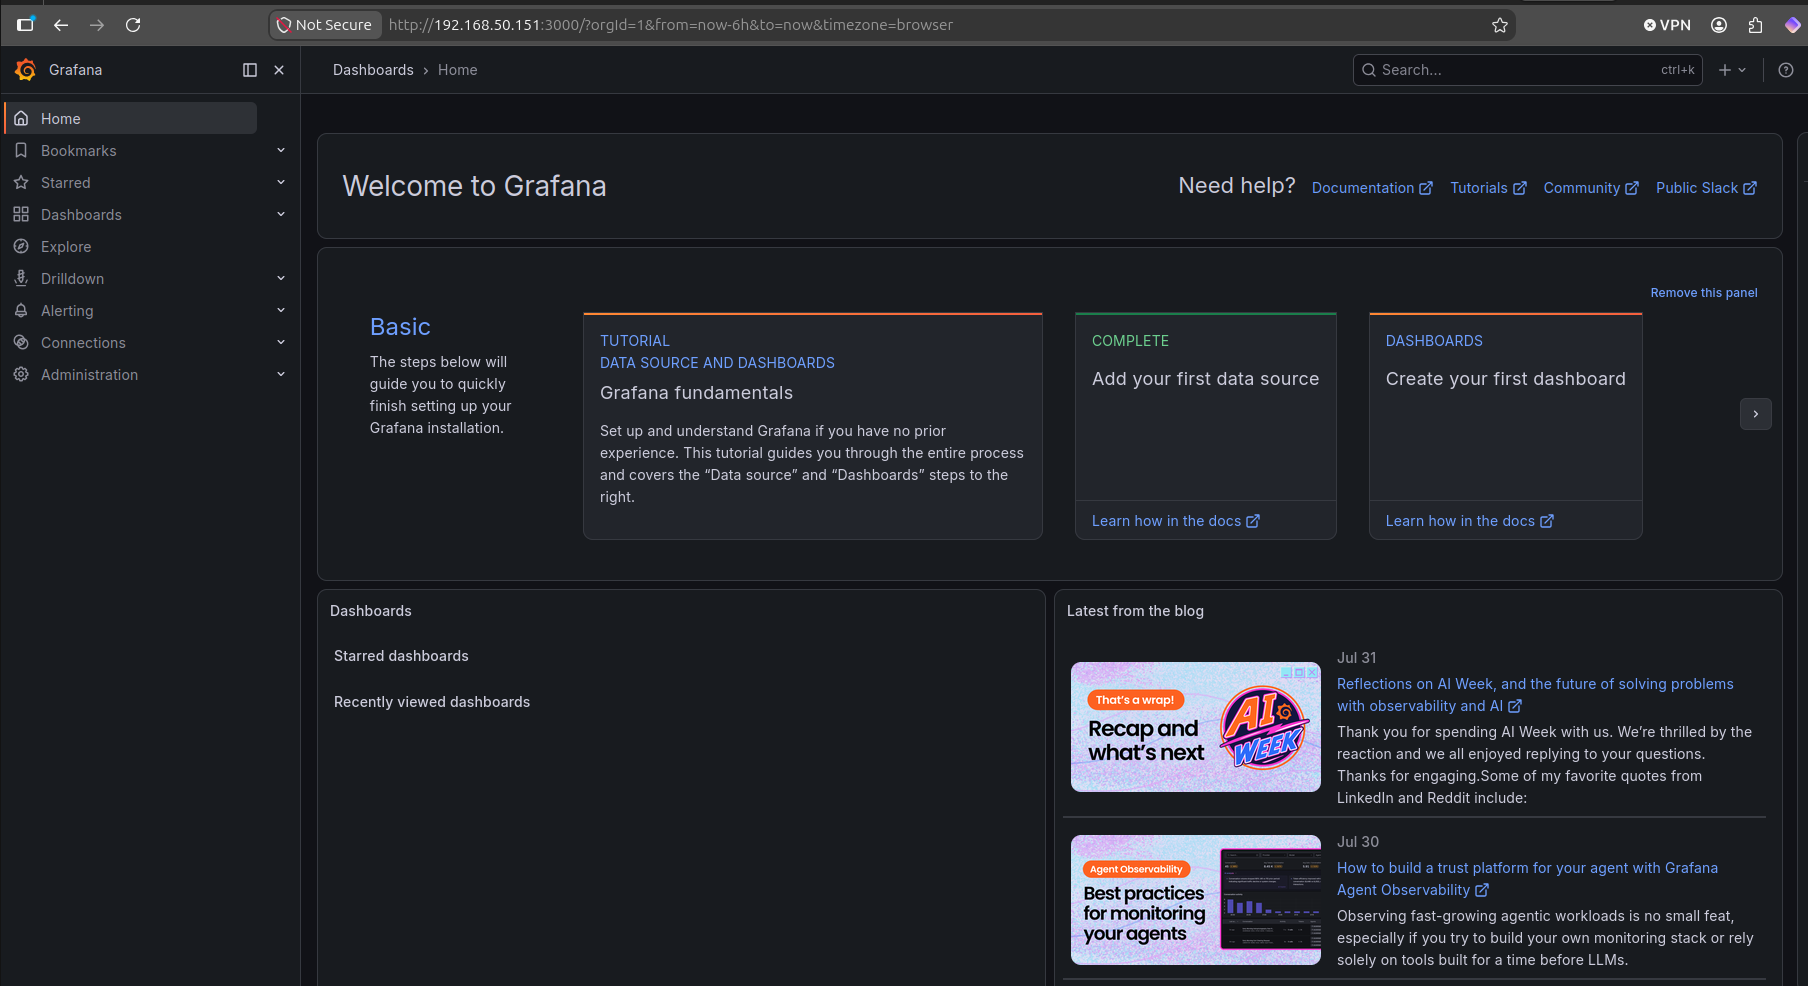Click the Dashboards grid icon in the sidebar
Viewport: 1808px width, 986px height.
[21, 214]
